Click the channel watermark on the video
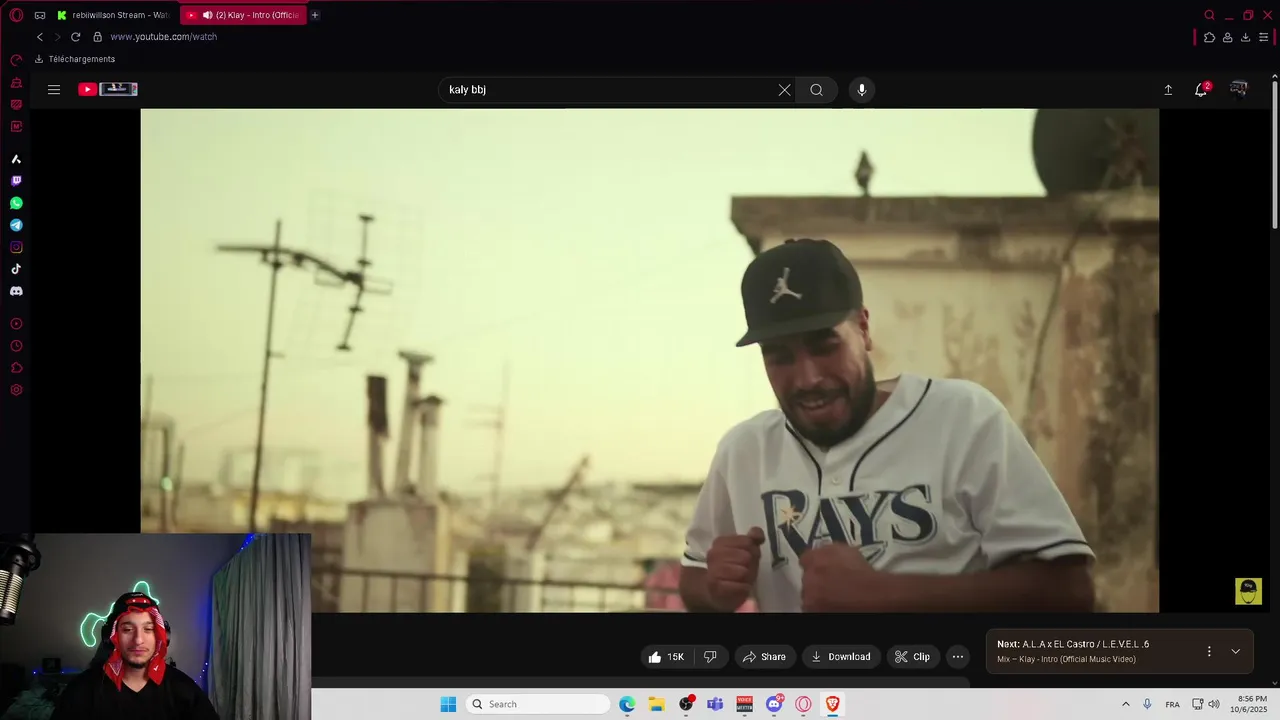Image resolution: width=1280 pixels, height=720 pixels. coord(1248,591)
